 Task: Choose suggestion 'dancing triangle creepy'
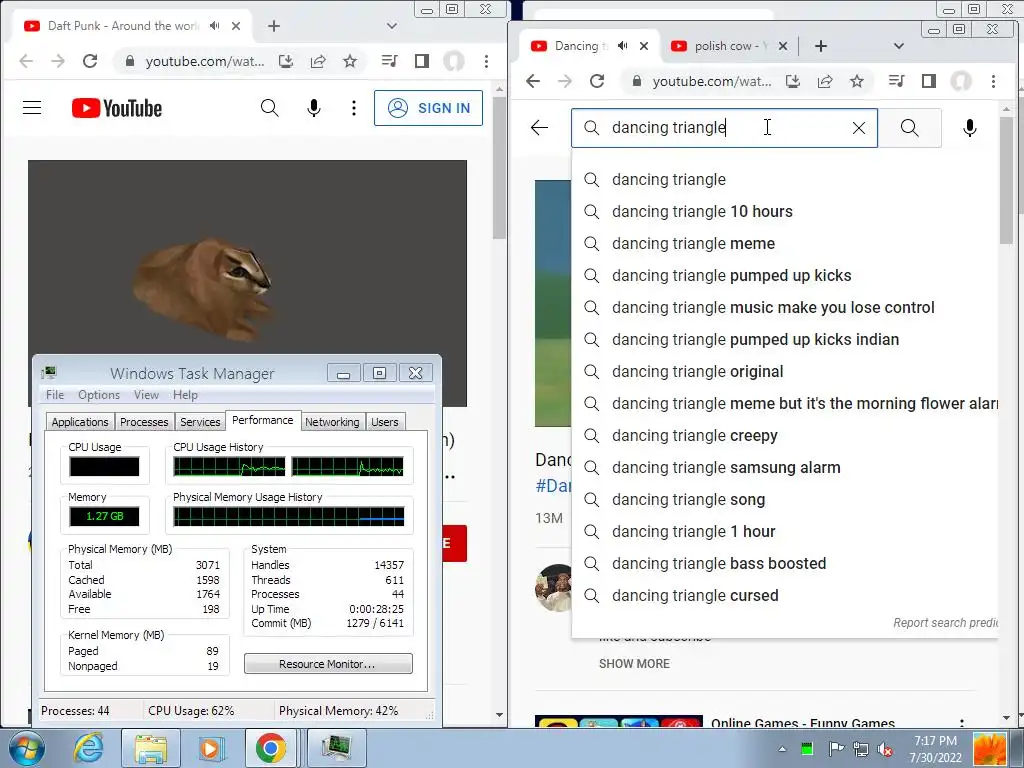784,436
